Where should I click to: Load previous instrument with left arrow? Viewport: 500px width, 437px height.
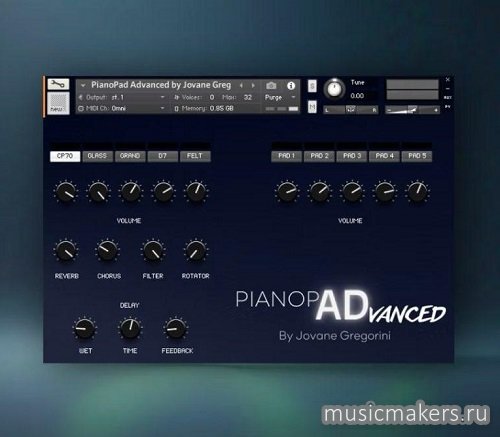click(x=241, y=86)
